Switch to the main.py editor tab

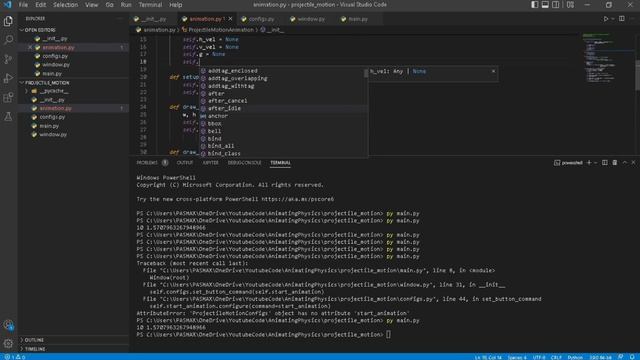(x=358, y=19)
